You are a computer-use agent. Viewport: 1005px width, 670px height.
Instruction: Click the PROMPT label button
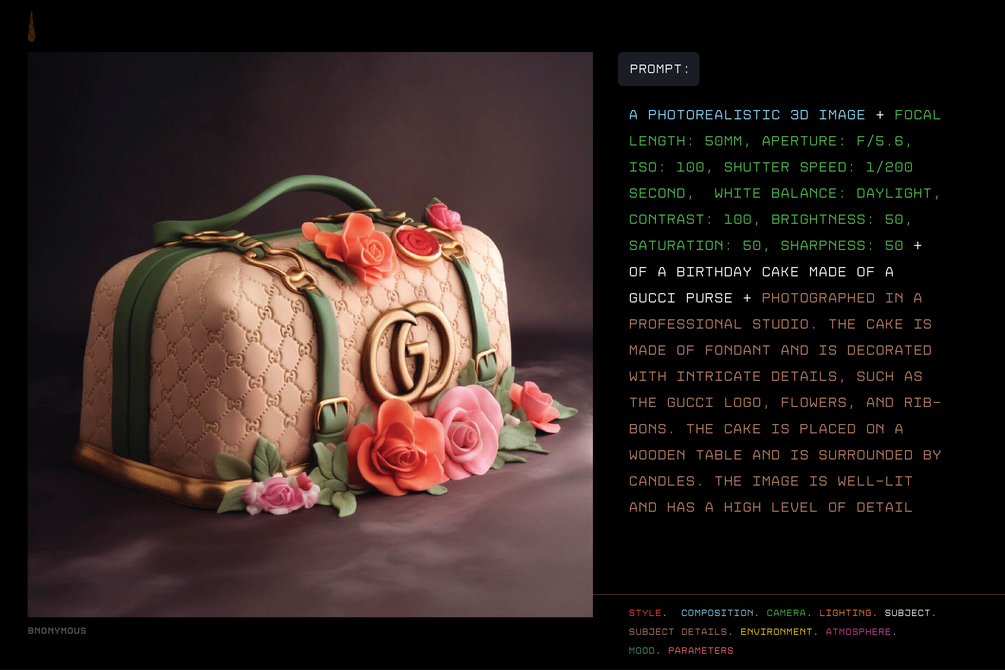[658, 69]
